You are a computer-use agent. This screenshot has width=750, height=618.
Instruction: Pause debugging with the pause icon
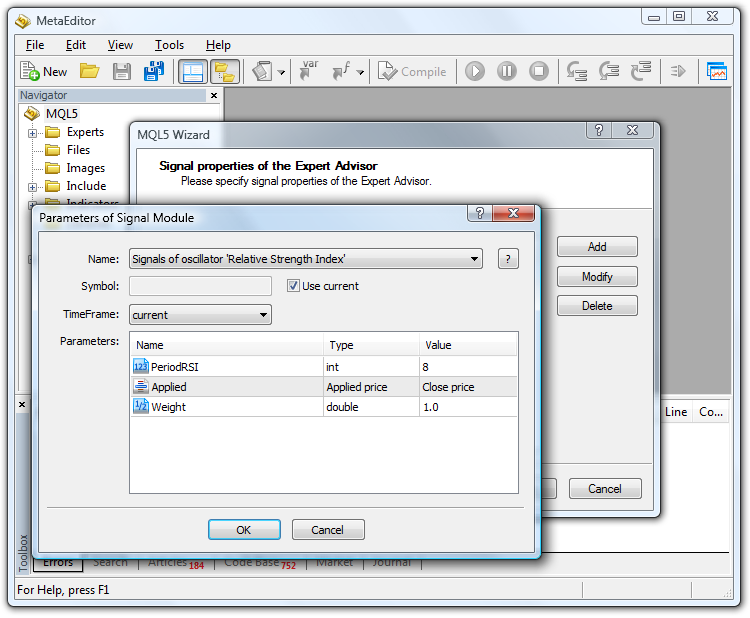pyautogui.click(x=507, y=71)
